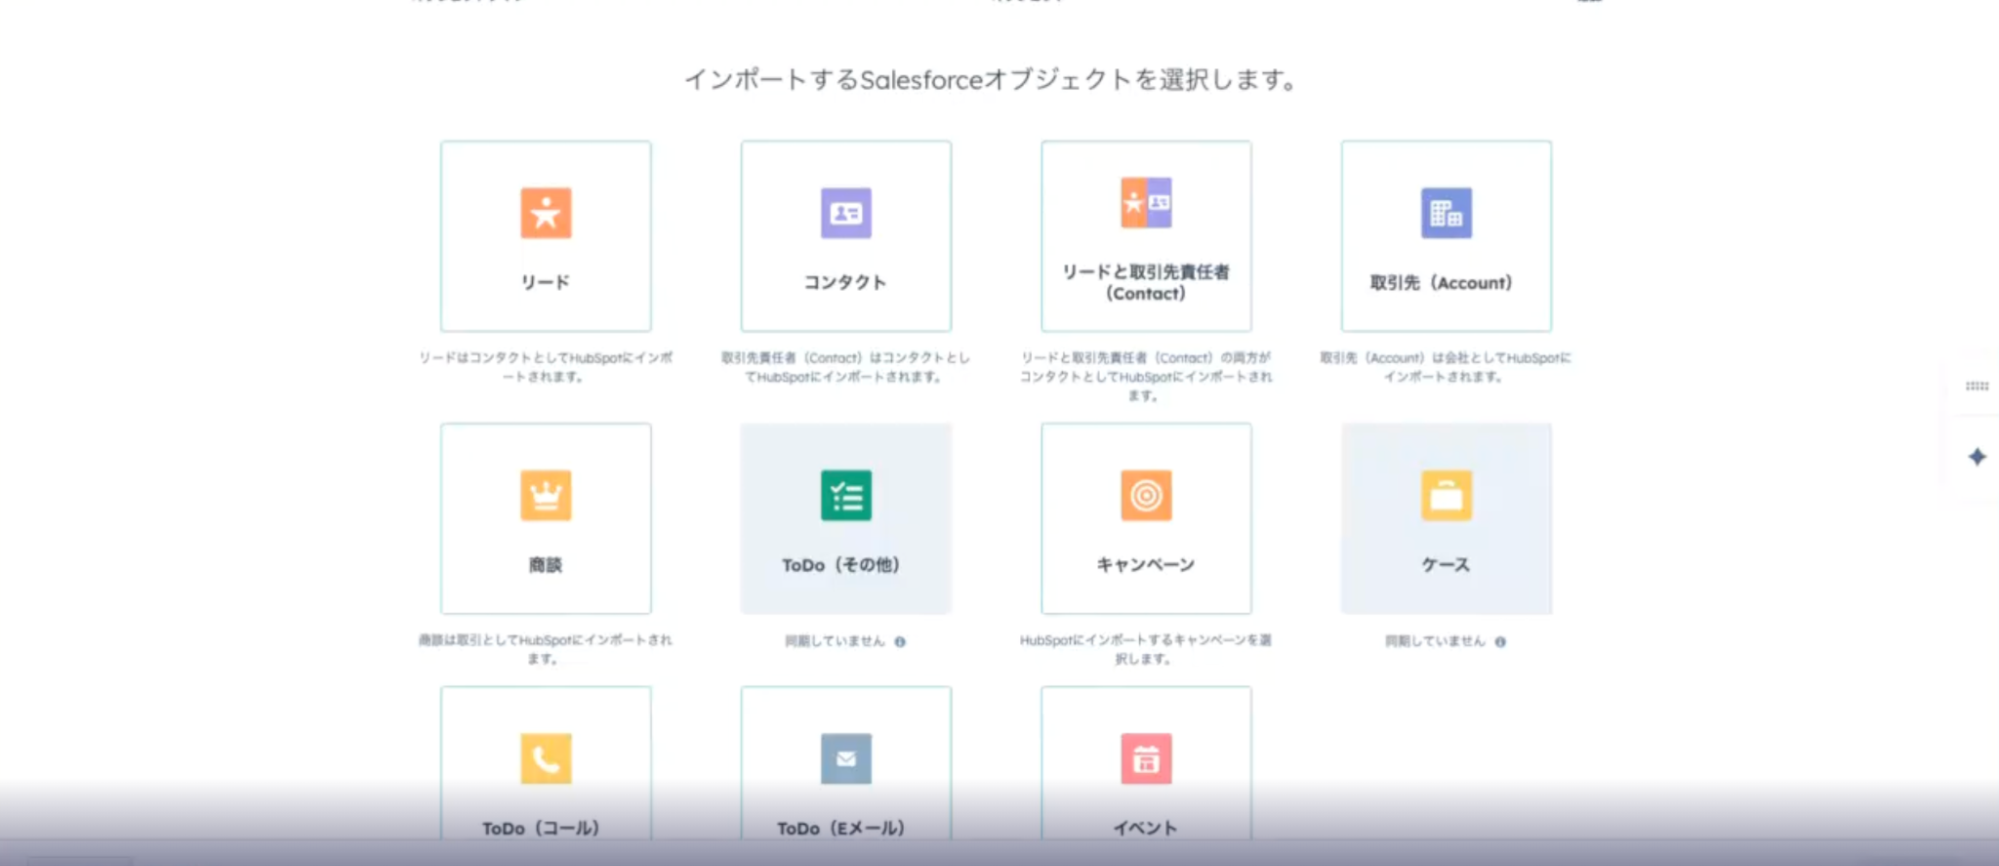Open the sparkle assistant icon at right edge
The image size is (1999, 866).
tap(1977, 457)
